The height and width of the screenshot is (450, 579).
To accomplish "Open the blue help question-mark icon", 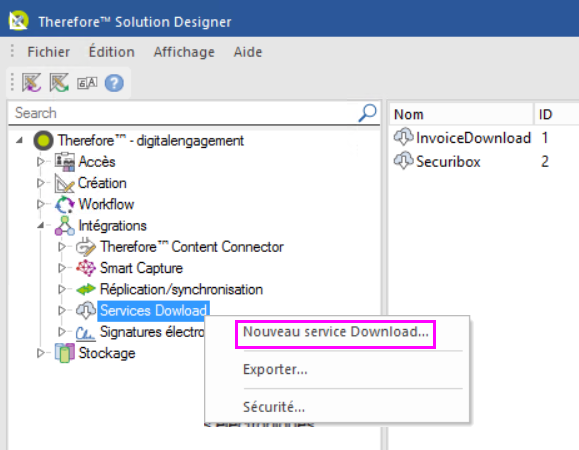I will tap(114, 83).
